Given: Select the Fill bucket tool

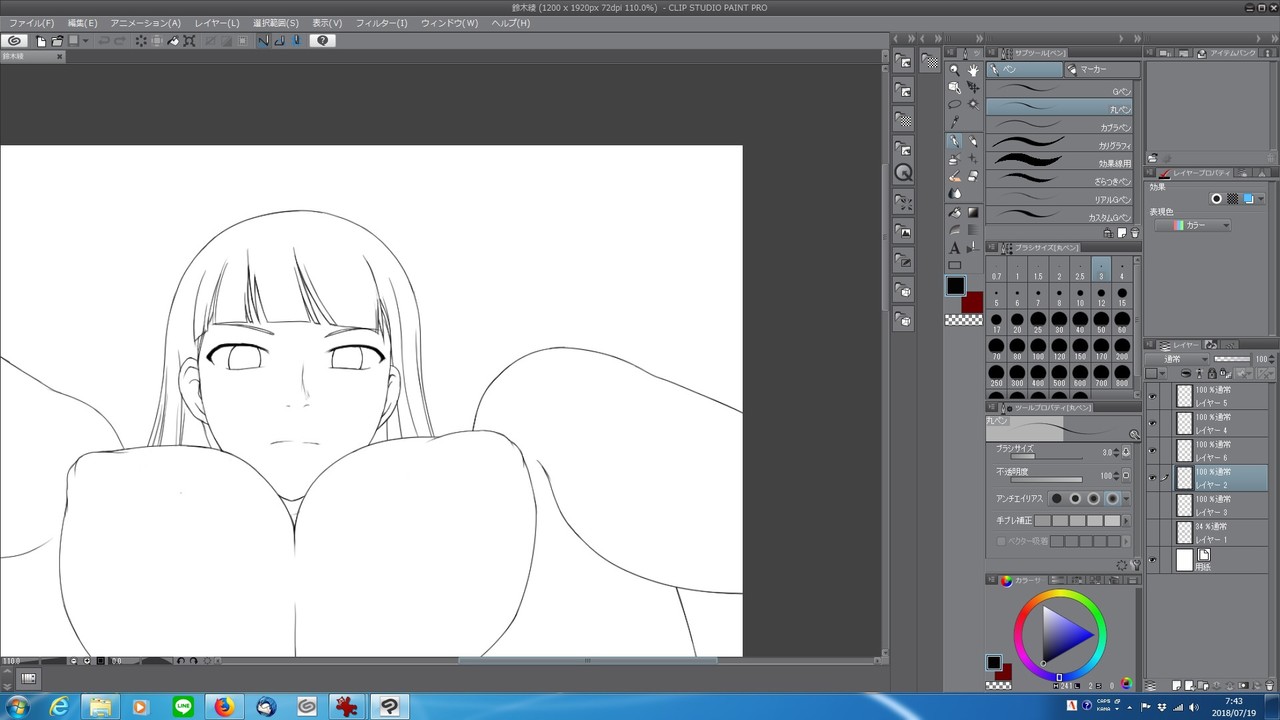Looking at the screenshot, I should pyautogui.click(x=955, y=212).
